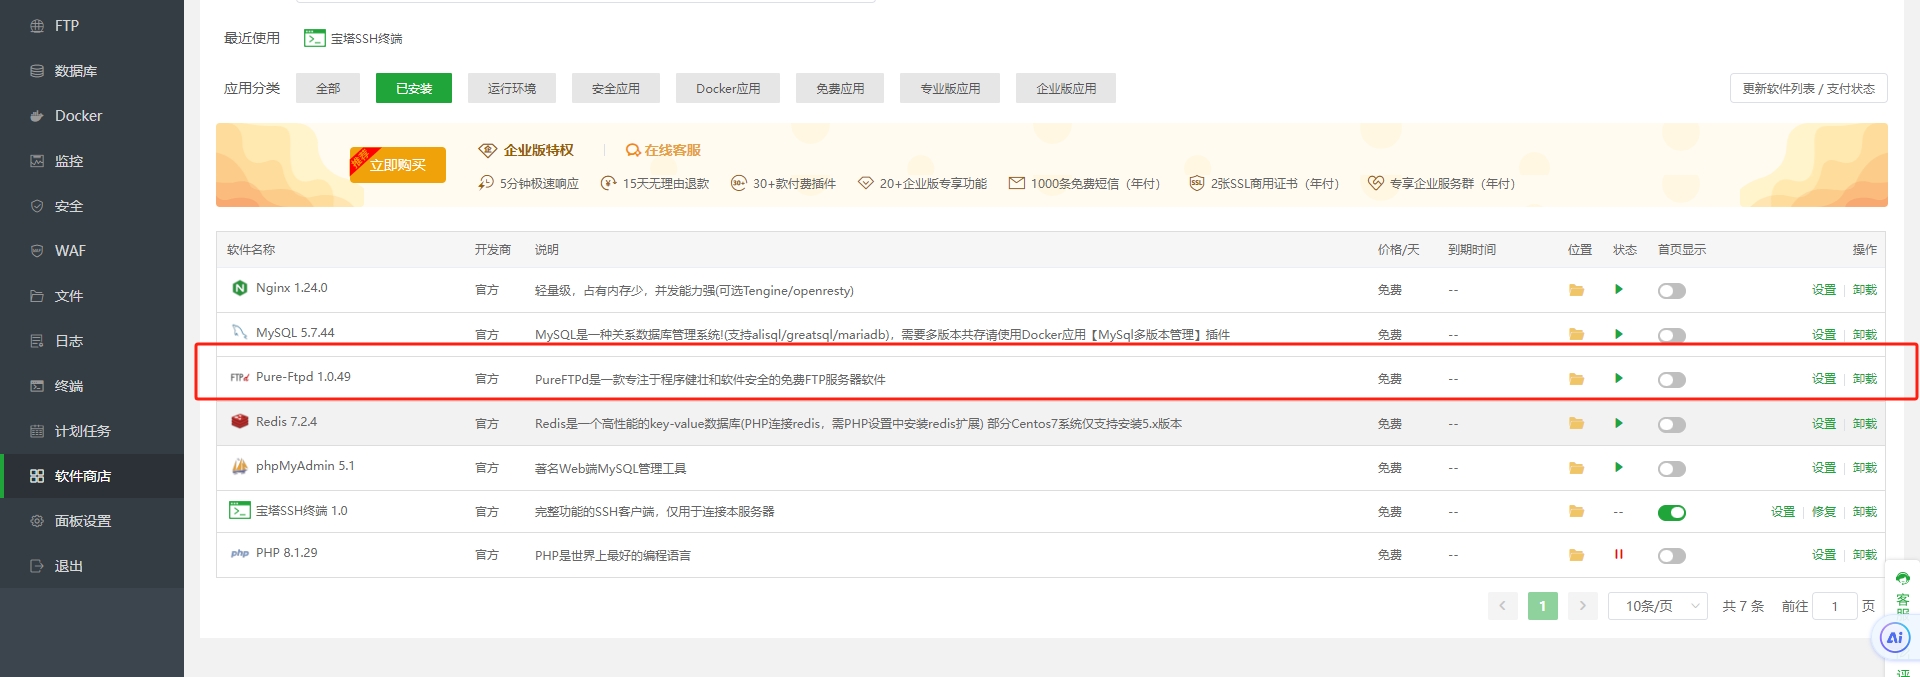Open 设置 for Pure-Ftpd 1.0.49
This screenshot has height=677, width=1920.
1824,379
